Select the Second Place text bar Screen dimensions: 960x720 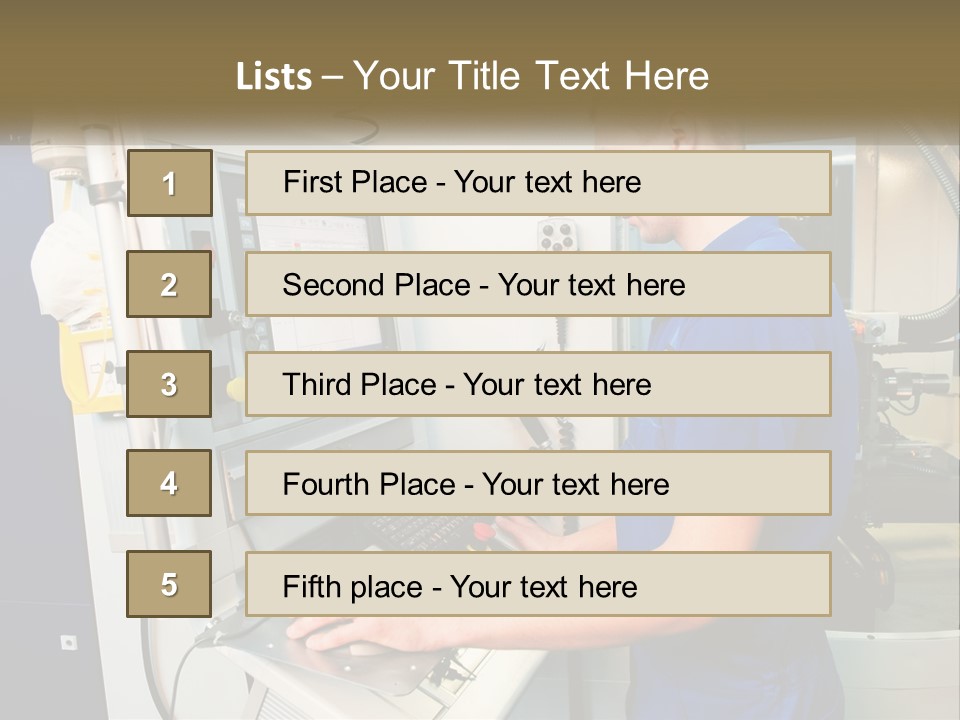[x=538, y=284]
